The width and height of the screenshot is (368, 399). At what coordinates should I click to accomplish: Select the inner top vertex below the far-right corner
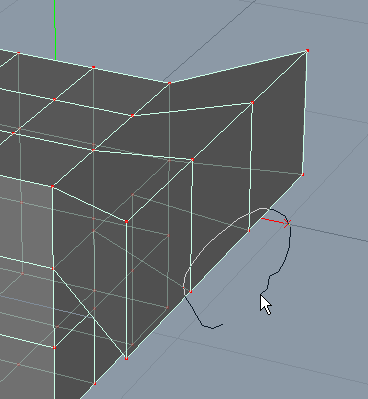pos(252,103)
